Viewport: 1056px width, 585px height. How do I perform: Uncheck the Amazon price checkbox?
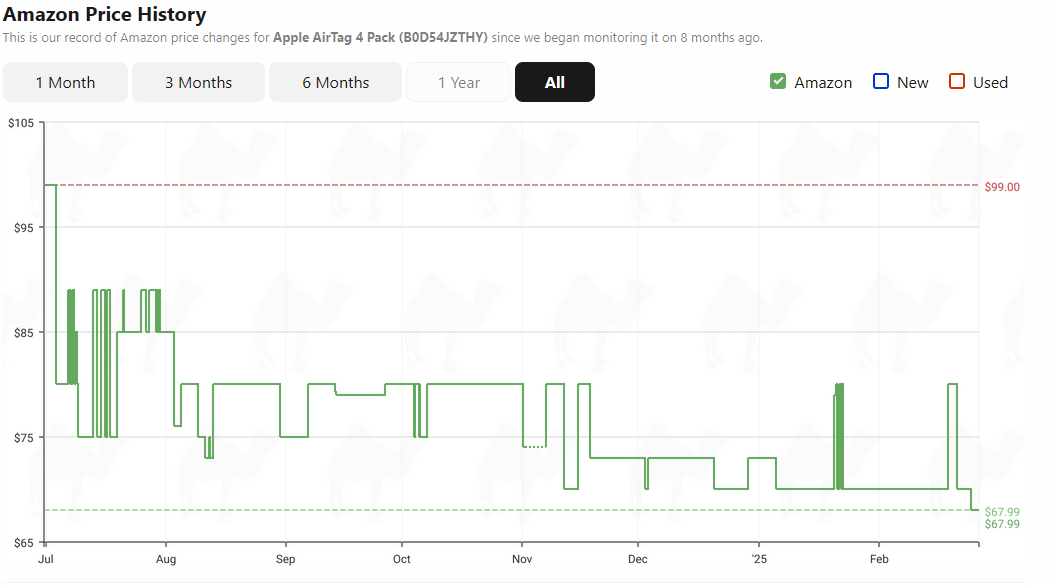click(x=778, y=82)
